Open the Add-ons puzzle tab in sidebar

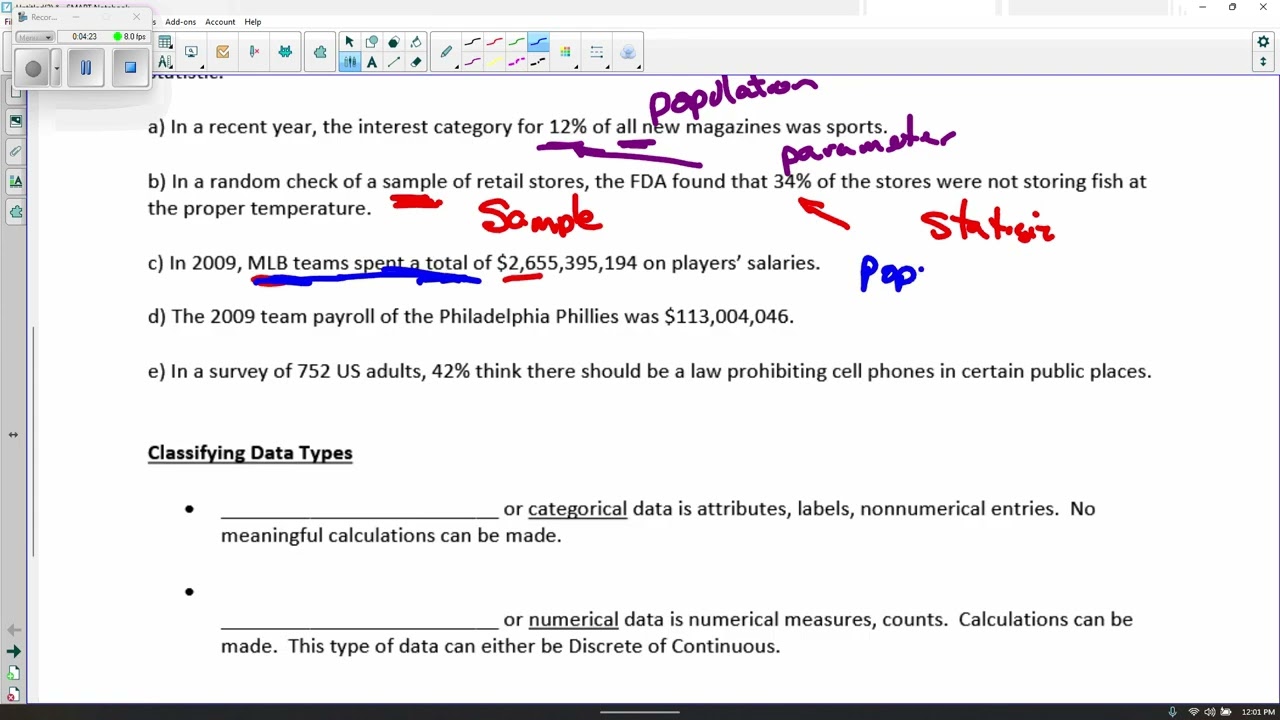coord(16,211)
